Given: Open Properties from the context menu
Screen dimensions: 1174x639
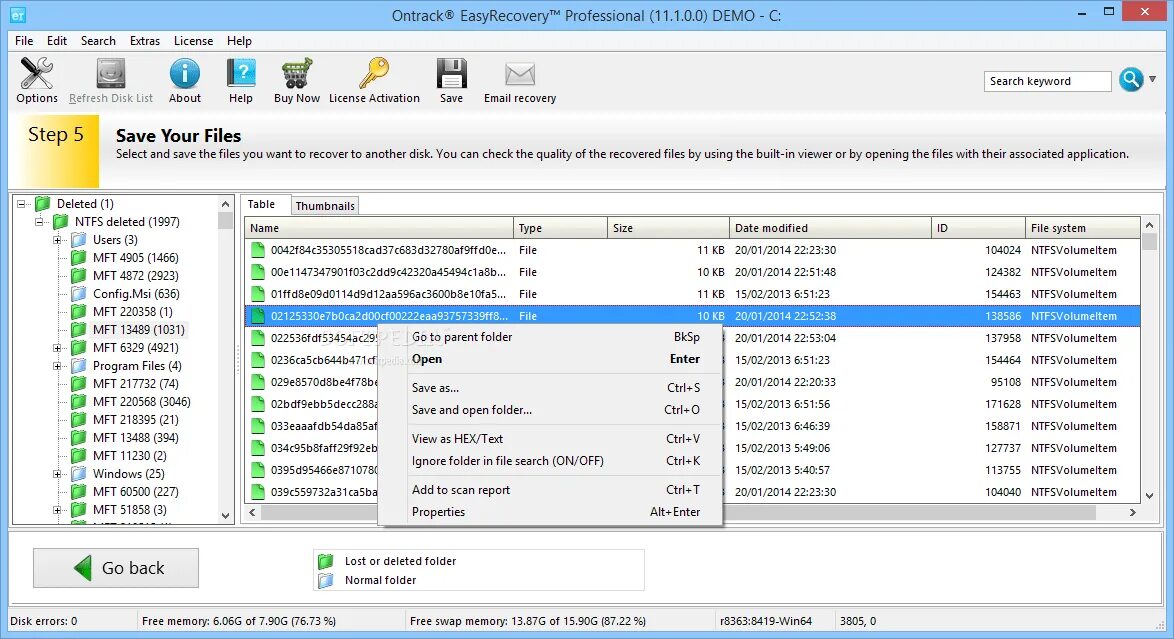Looking at the screenshot, I should tap(550, 512).
